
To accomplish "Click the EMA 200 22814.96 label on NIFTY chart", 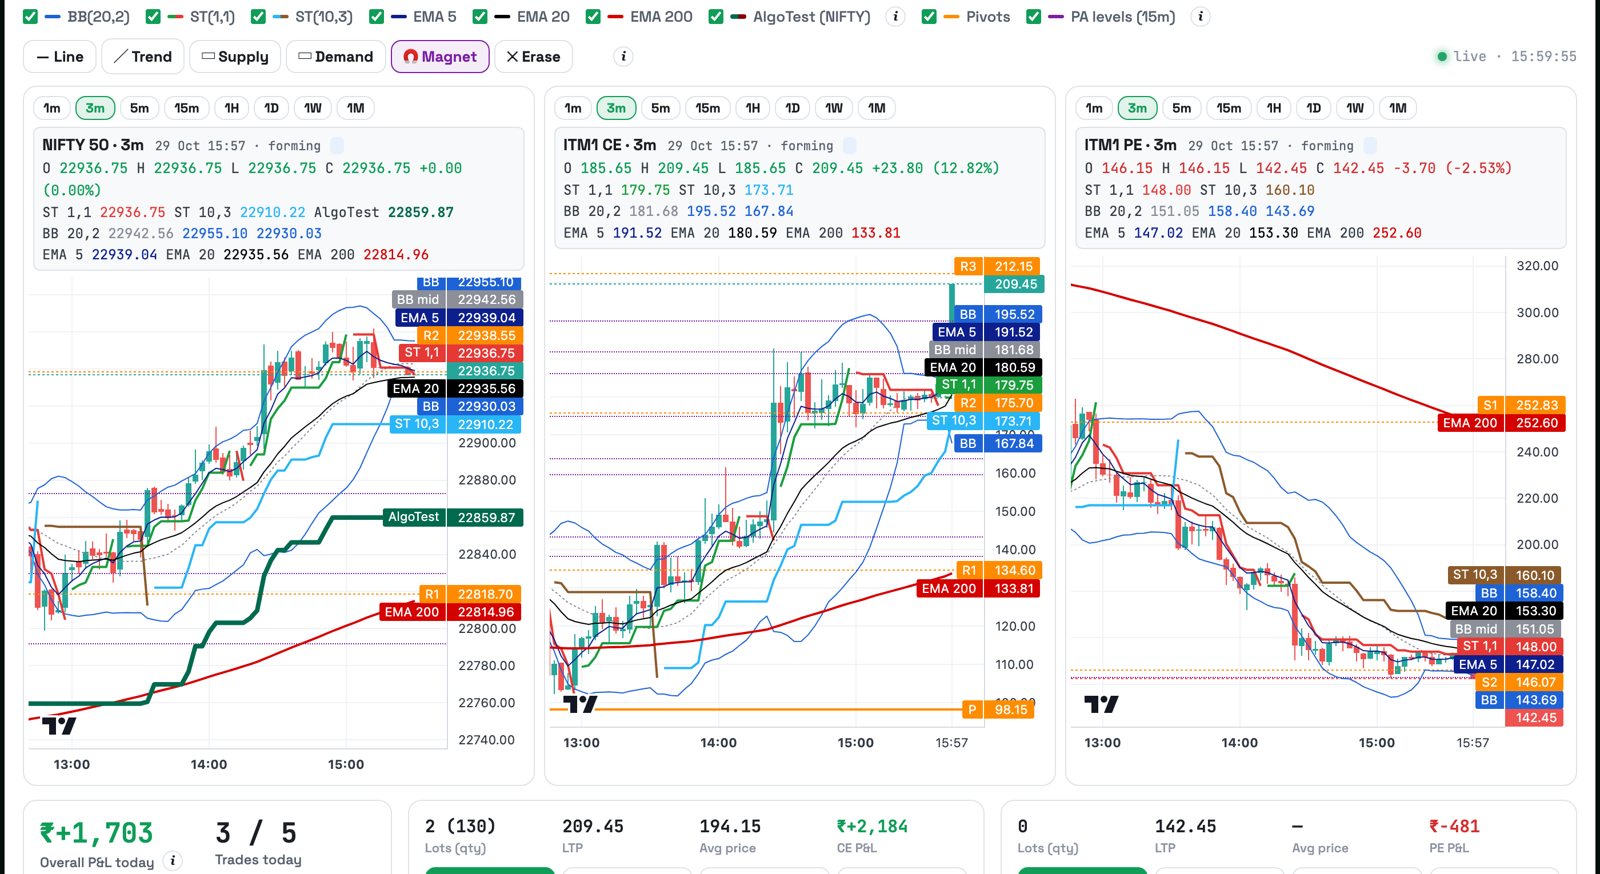I will [451, 612].
